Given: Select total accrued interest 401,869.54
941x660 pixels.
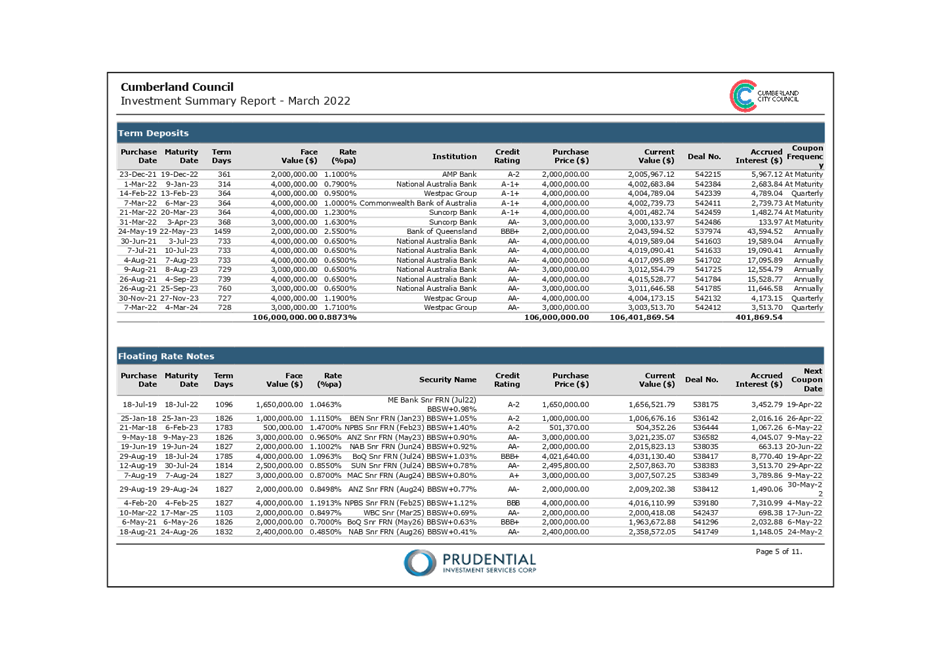Looking at the screenshot, I should 759,317.
